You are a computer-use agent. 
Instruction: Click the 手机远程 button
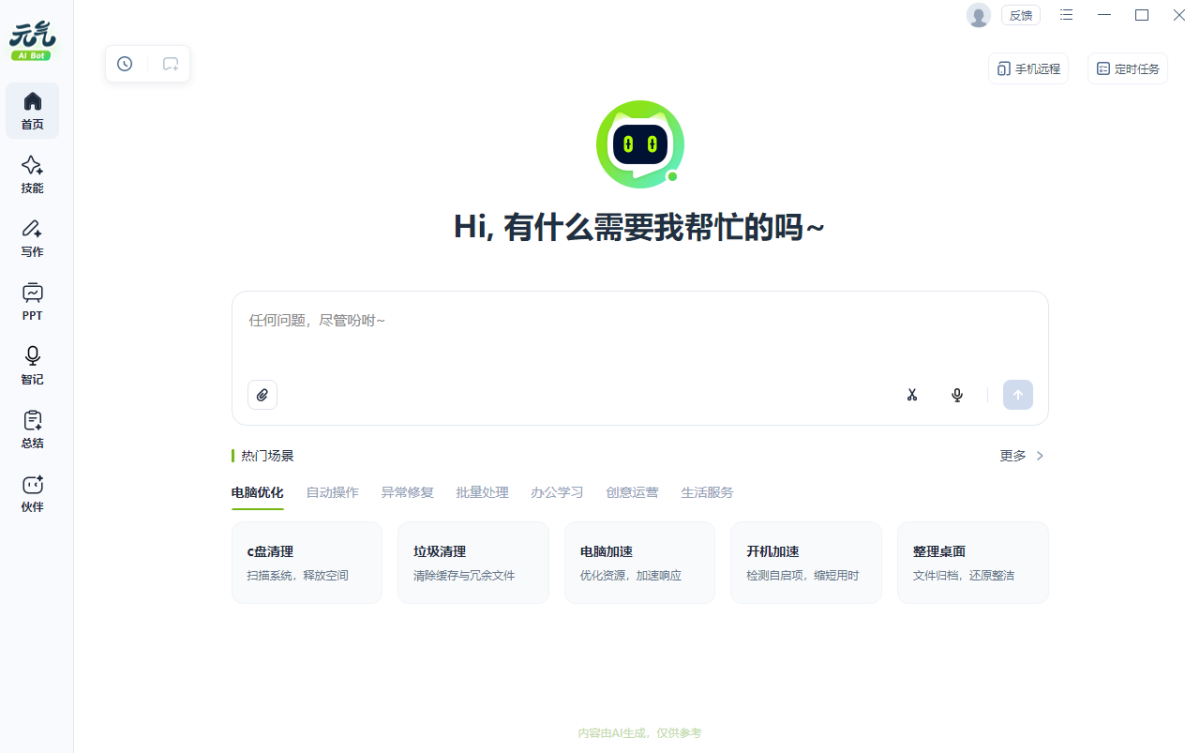pyautogui.click(x=1028, y=69)
